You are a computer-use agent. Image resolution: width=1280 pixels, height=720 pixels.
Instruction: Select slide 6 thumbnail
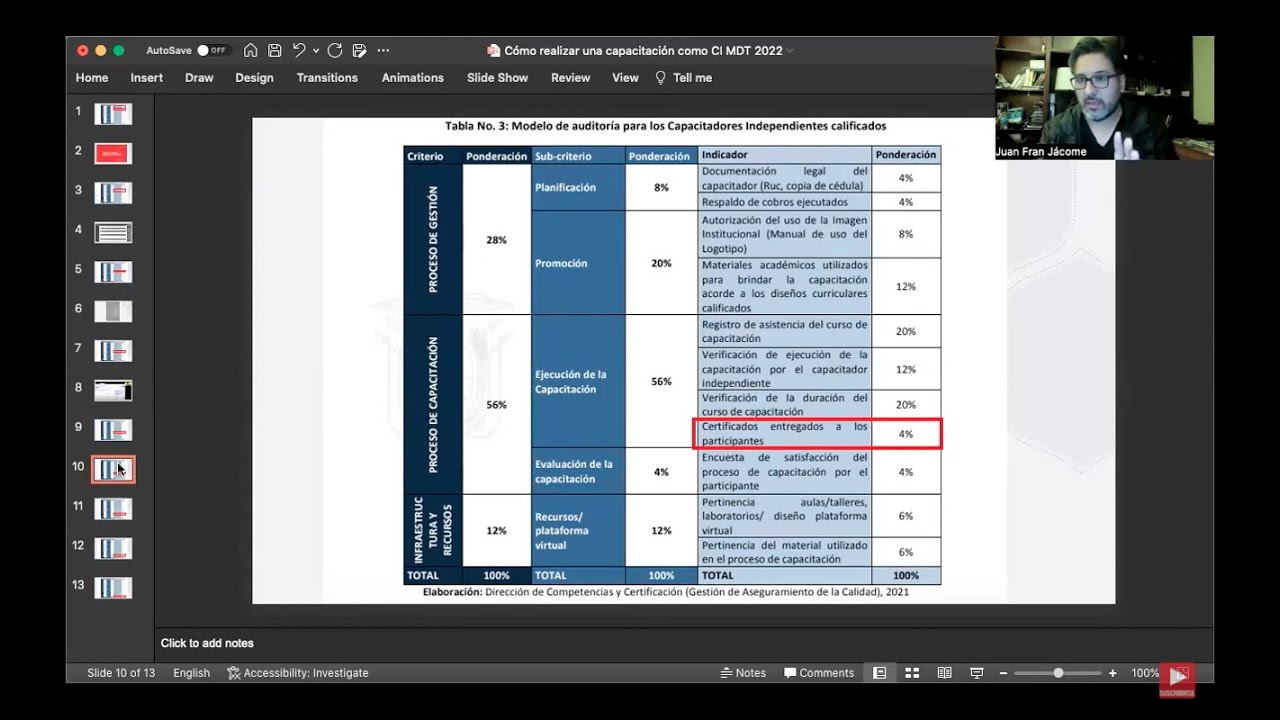(113, 311)
